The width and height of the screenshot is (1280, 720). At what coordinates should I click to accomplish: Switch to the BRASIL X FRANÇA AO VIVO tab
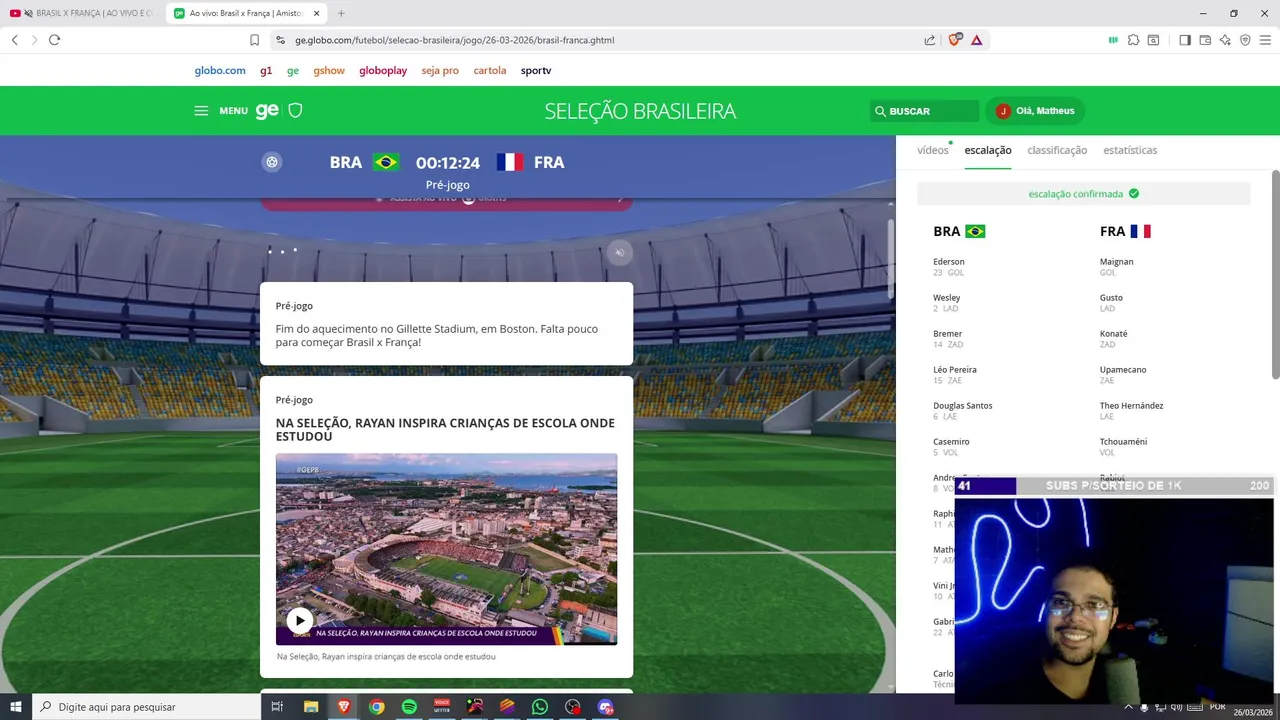tap(82, 13)
